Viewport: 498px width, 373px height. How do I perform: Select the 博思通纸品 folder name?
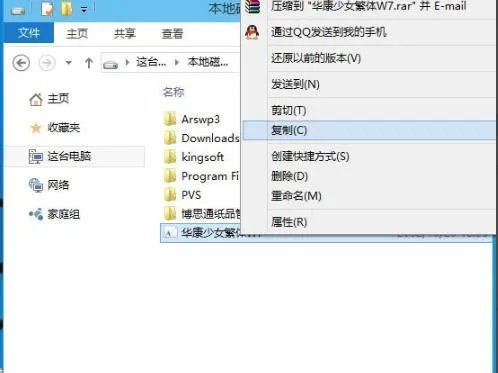pos(211,214)
